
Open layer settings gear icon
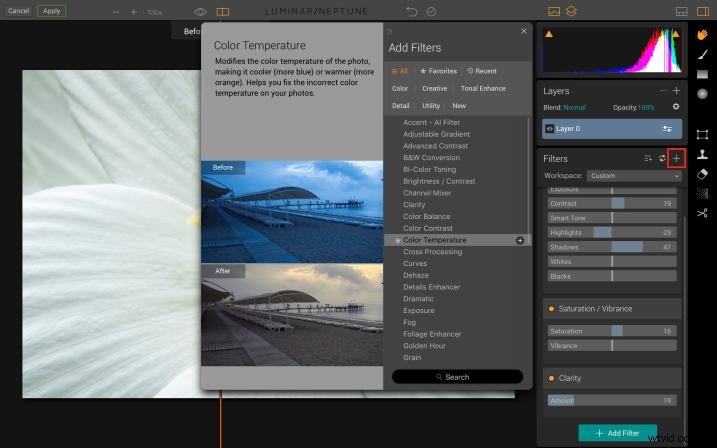point(676,107)
